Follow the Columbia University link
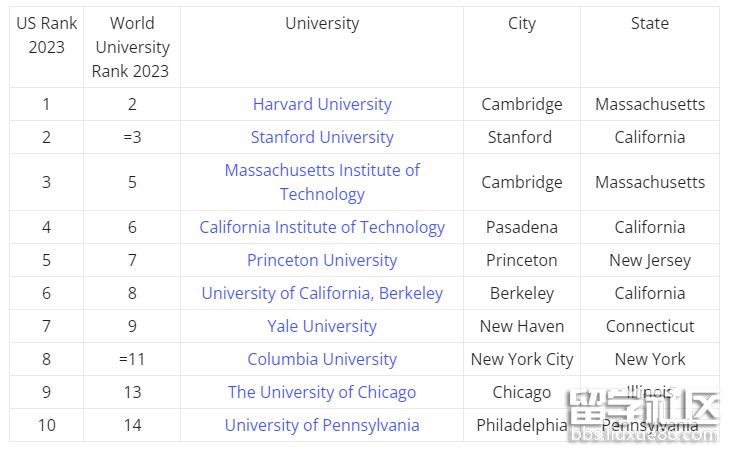Viewport: 734px width, 456px height. point(322,359)
